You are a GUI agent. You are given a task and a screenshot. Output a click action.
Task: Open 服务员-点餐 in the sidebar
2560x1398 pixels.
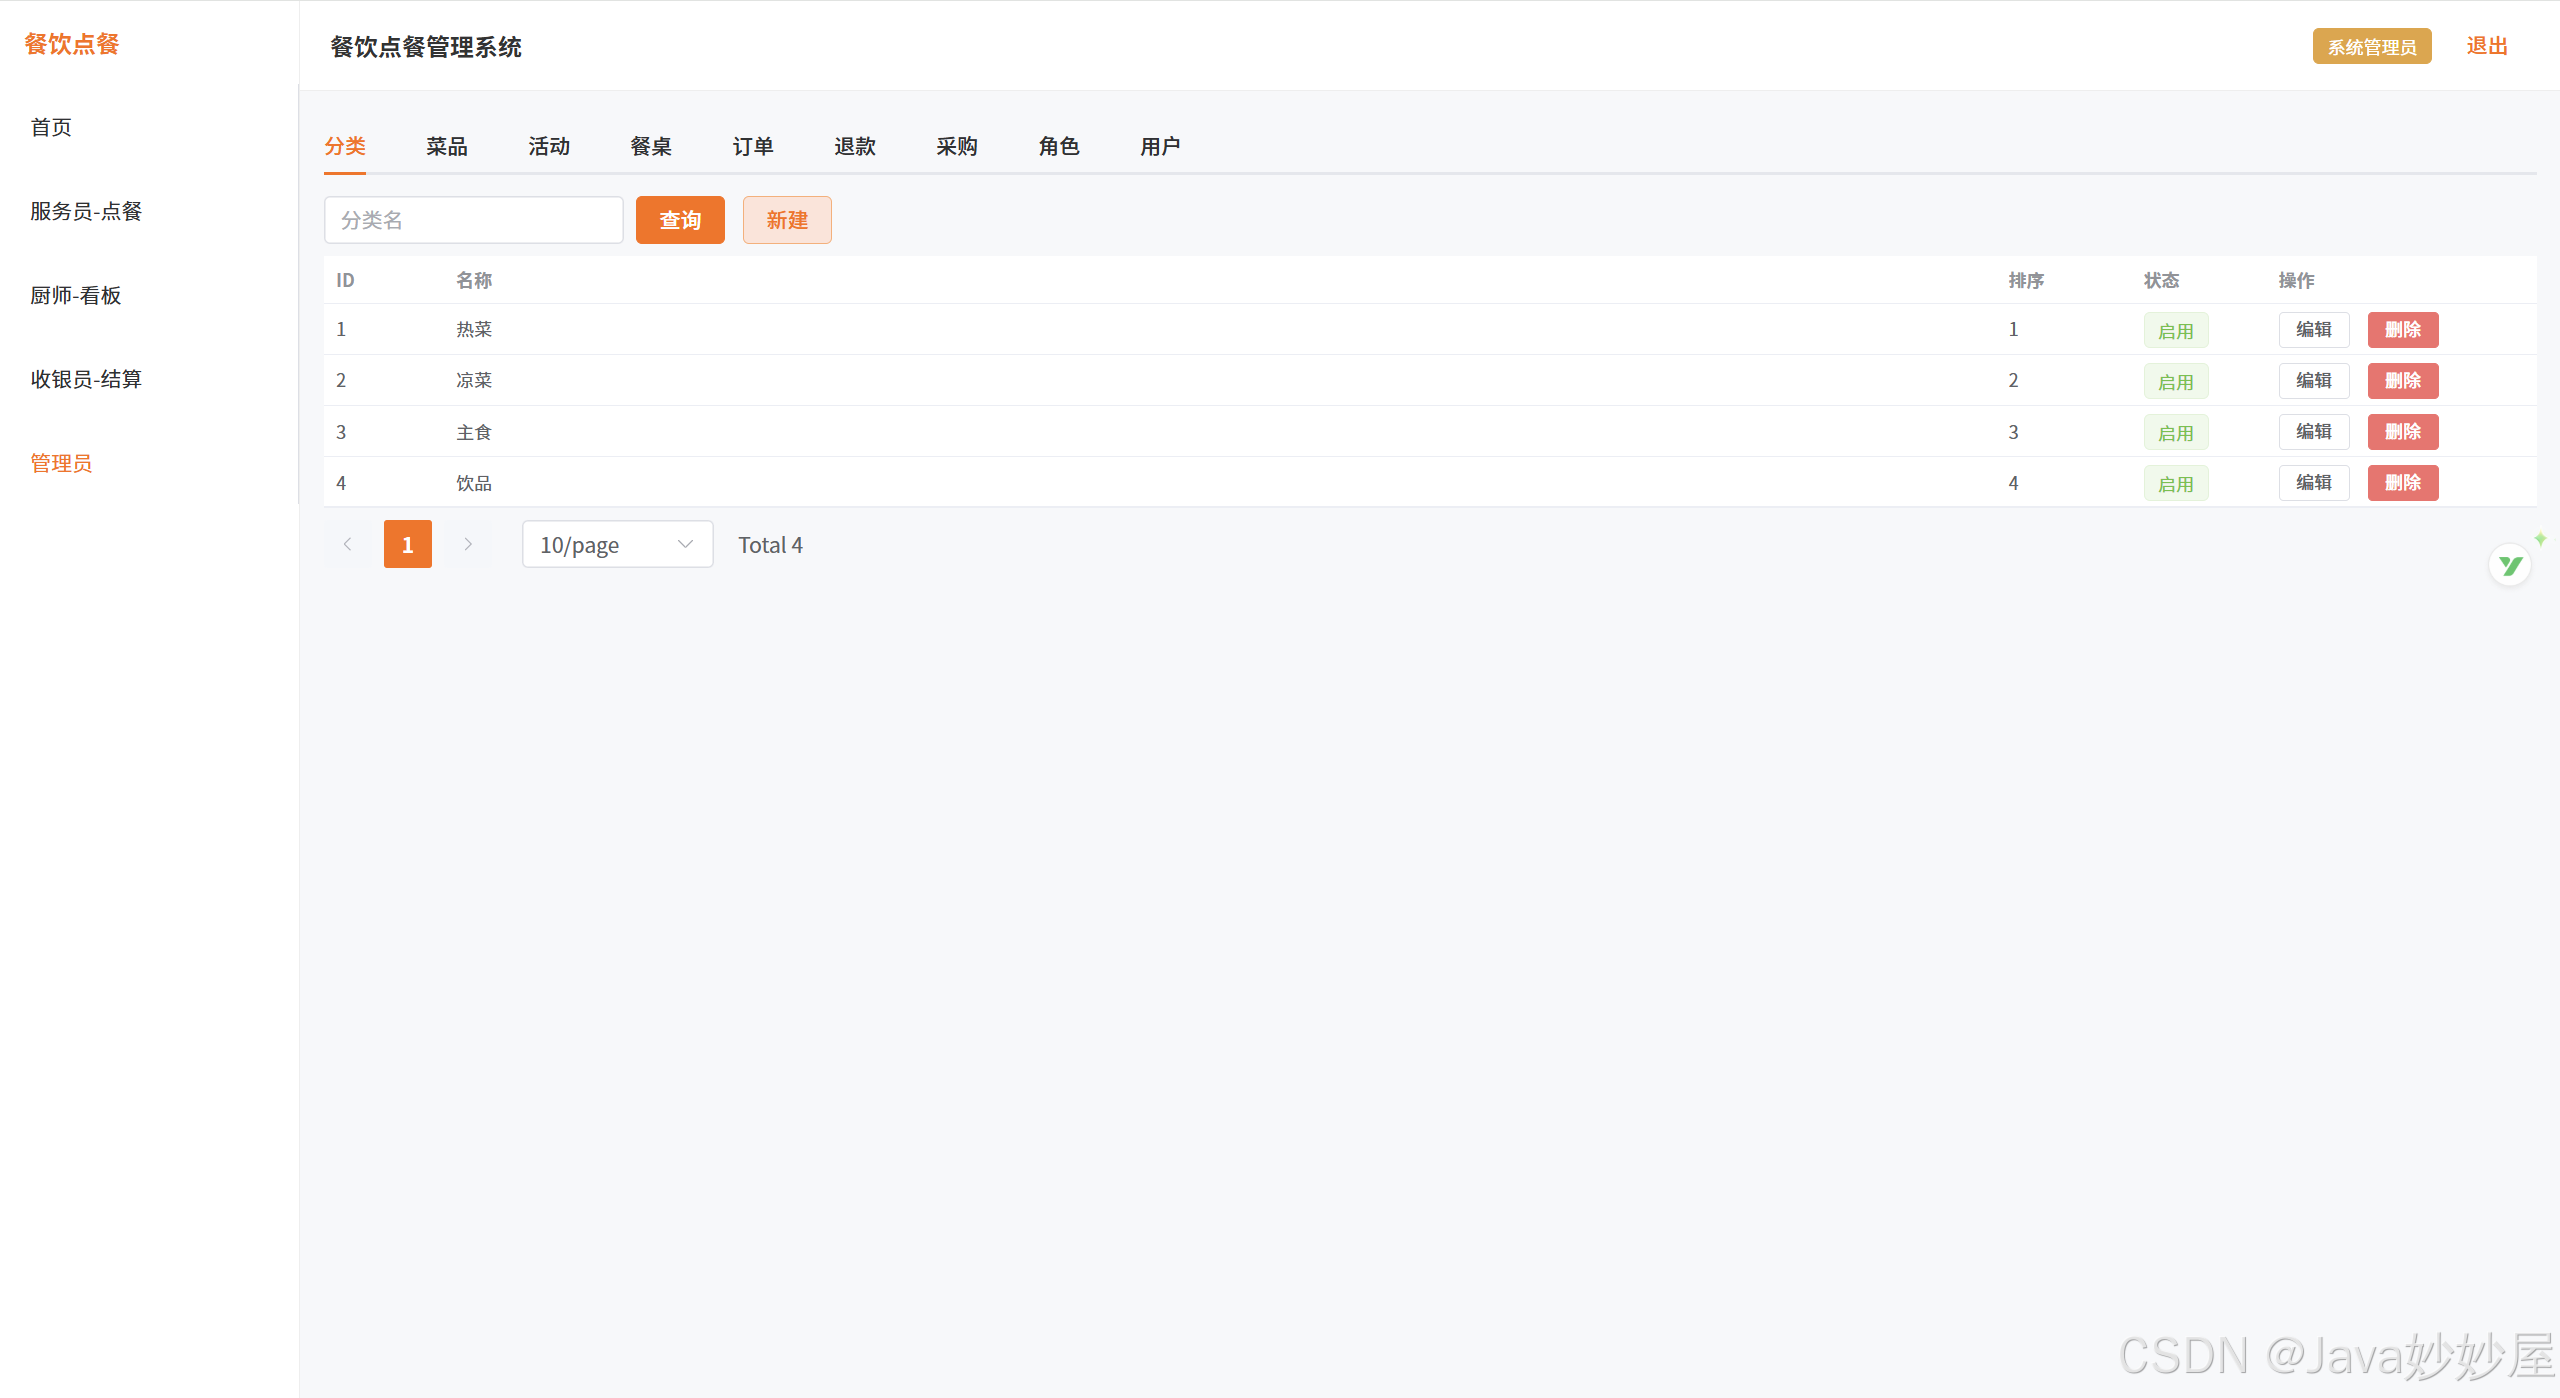[86, 211]
